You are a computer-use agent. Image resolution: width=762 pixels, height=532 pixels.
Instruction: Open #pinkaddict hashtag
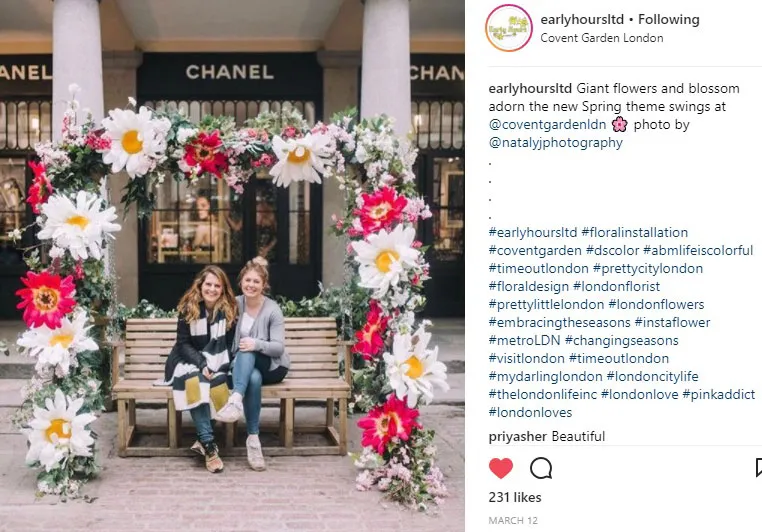pos(719,395)
